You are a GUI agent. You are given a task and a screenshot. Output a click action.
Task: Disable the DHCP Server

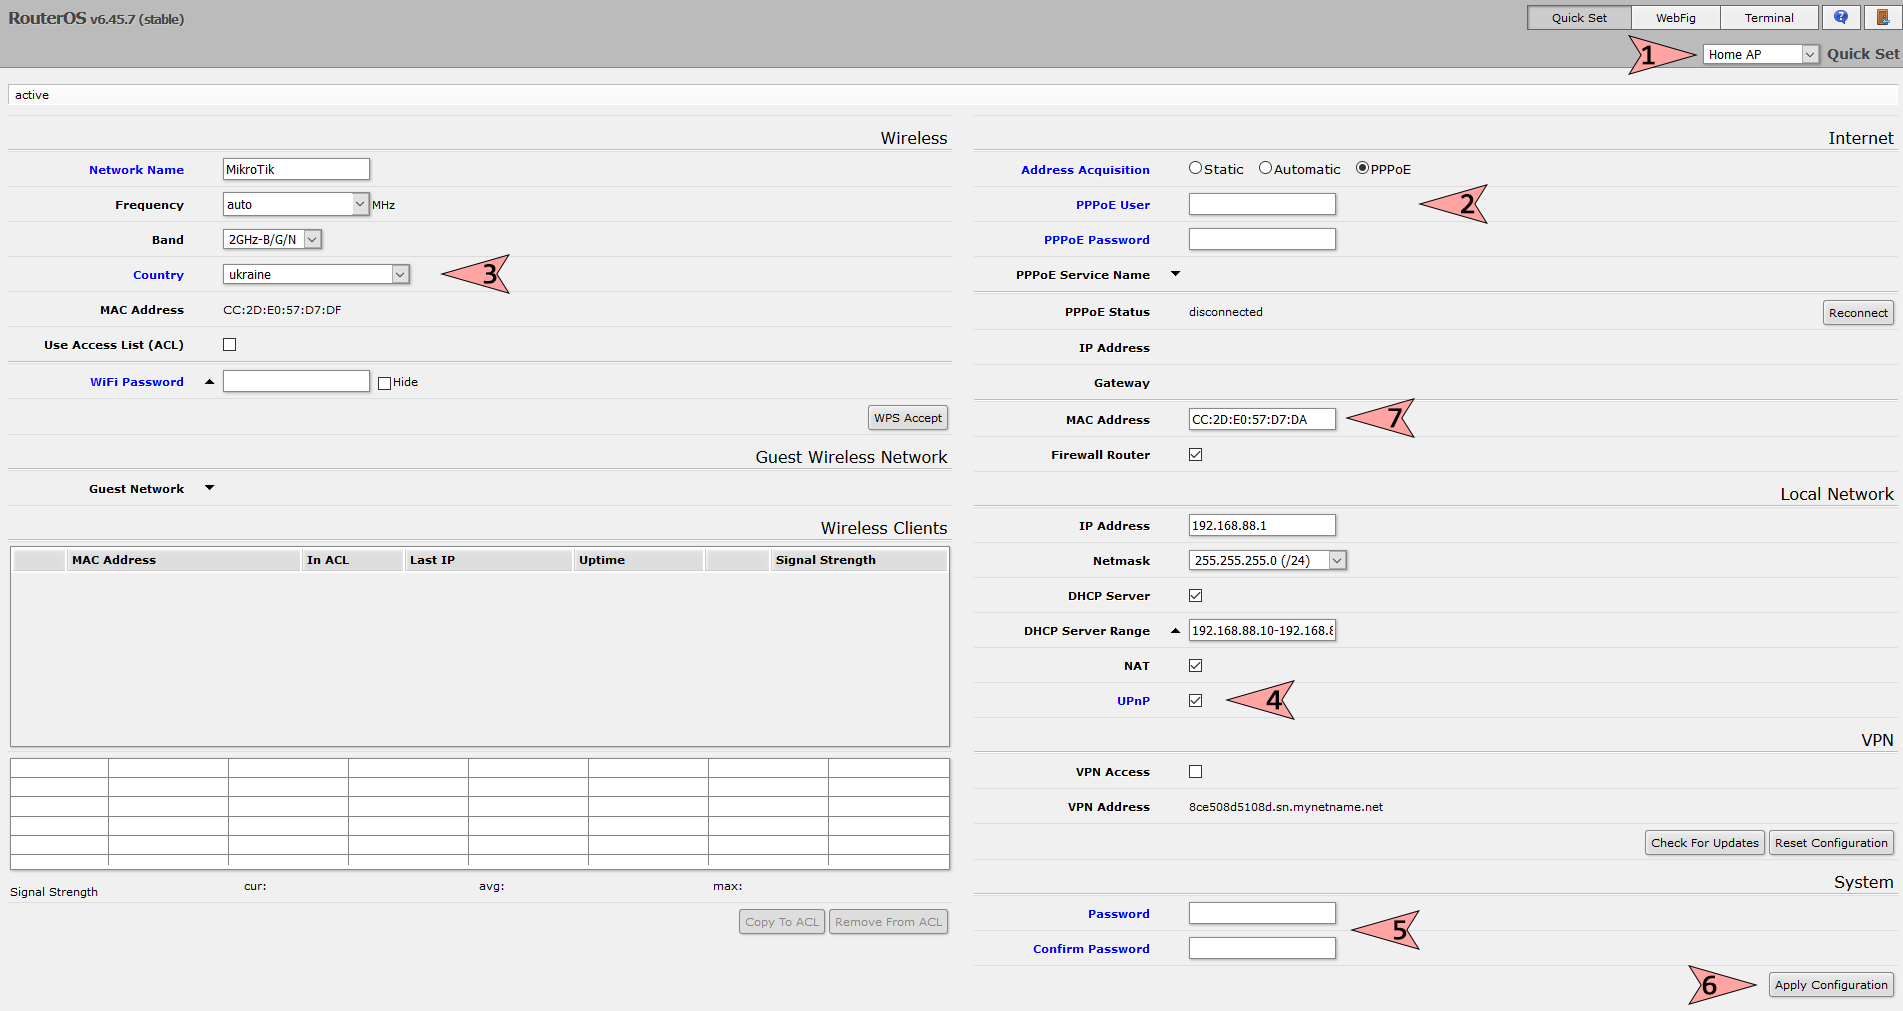[x=1195, y=595]
